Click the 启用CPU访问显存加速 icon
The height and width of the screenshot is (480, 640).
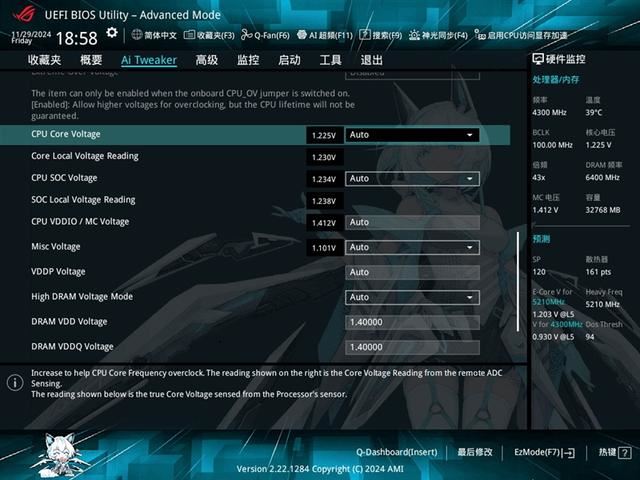(x=480, y=35)
